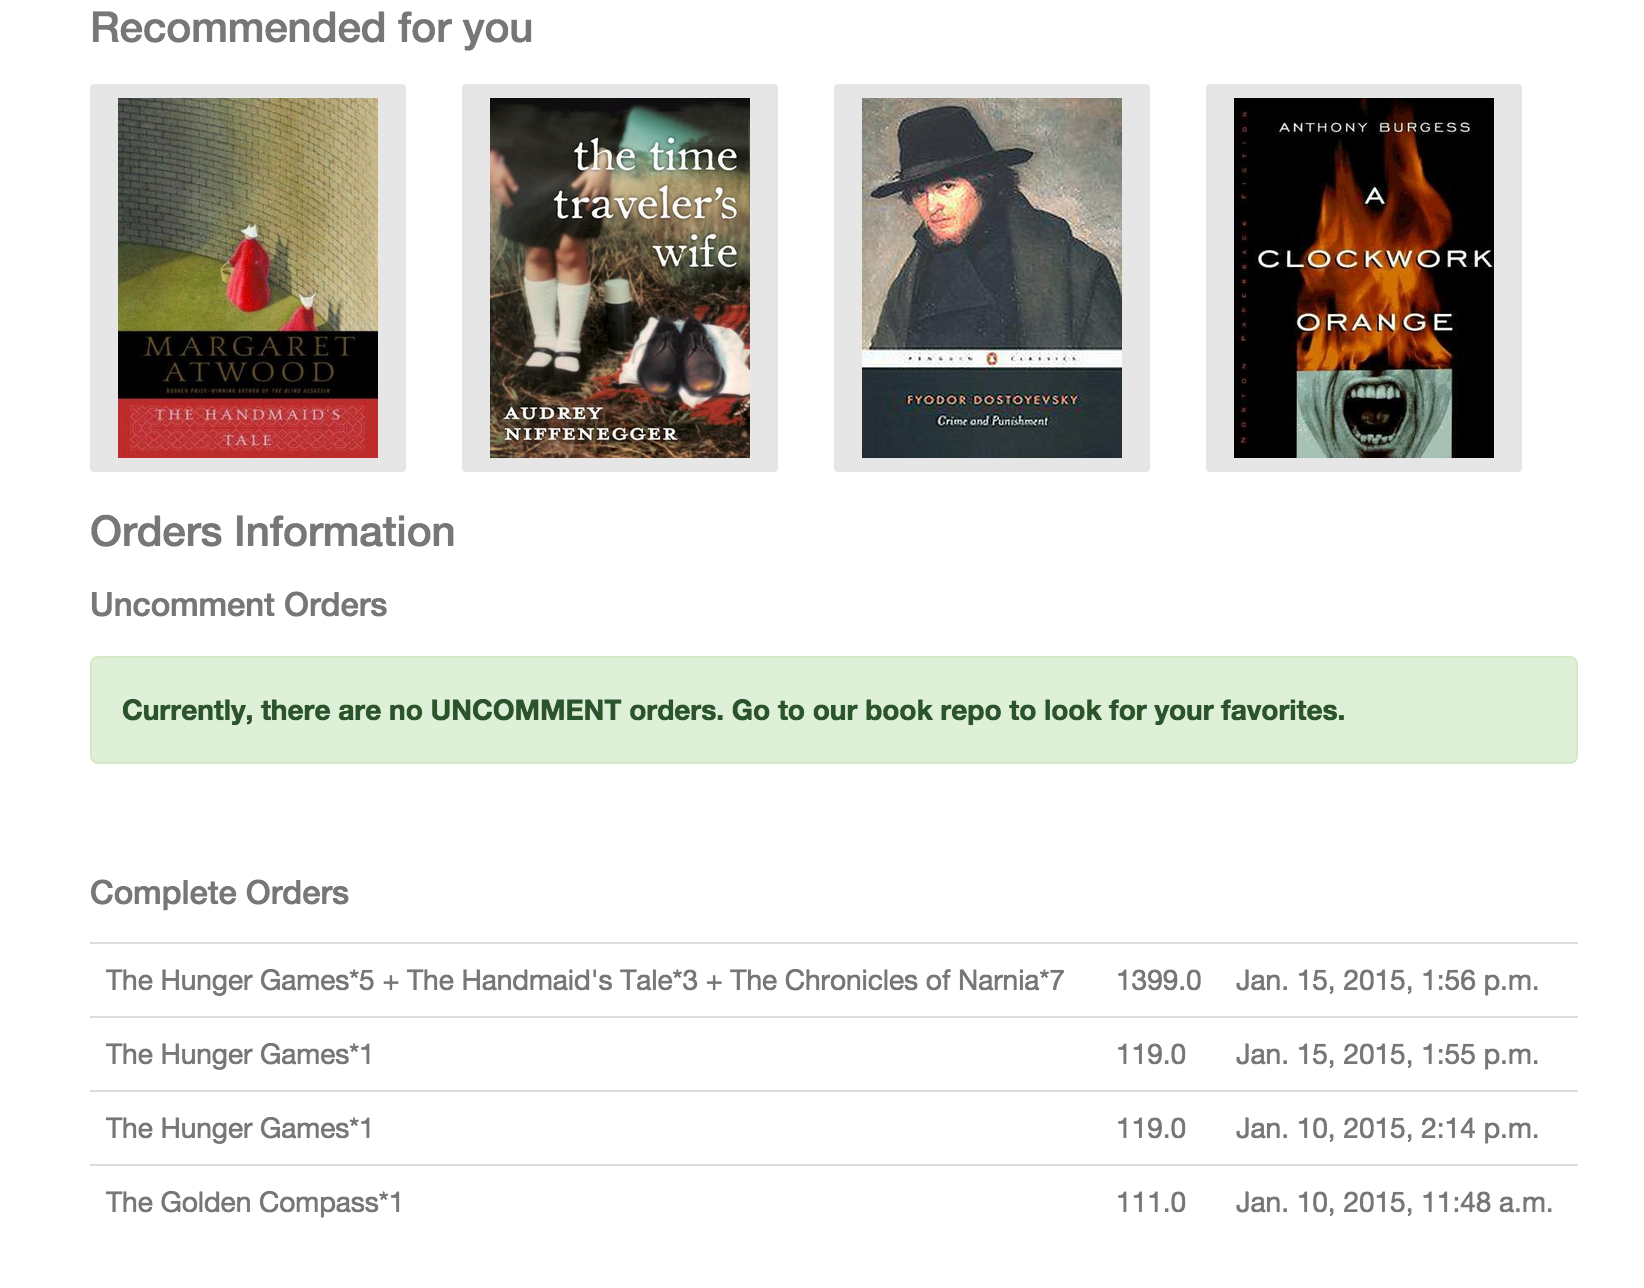Click the no UNCOMMENT orders green notice
Screen dimensions: 1644x1288
click(x=834, y=710)
